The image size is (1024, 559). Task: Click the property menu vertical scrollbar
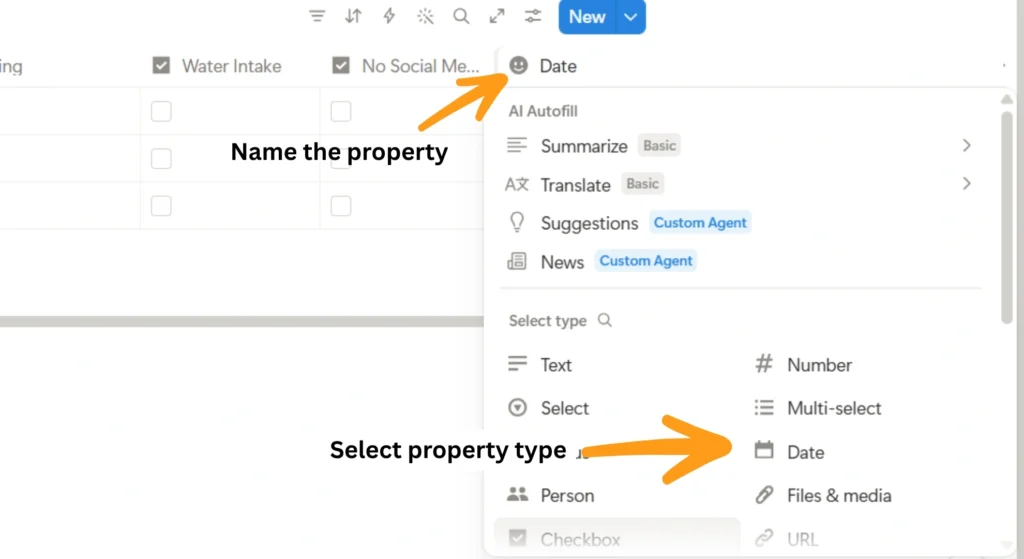[x=1006, y=217]
